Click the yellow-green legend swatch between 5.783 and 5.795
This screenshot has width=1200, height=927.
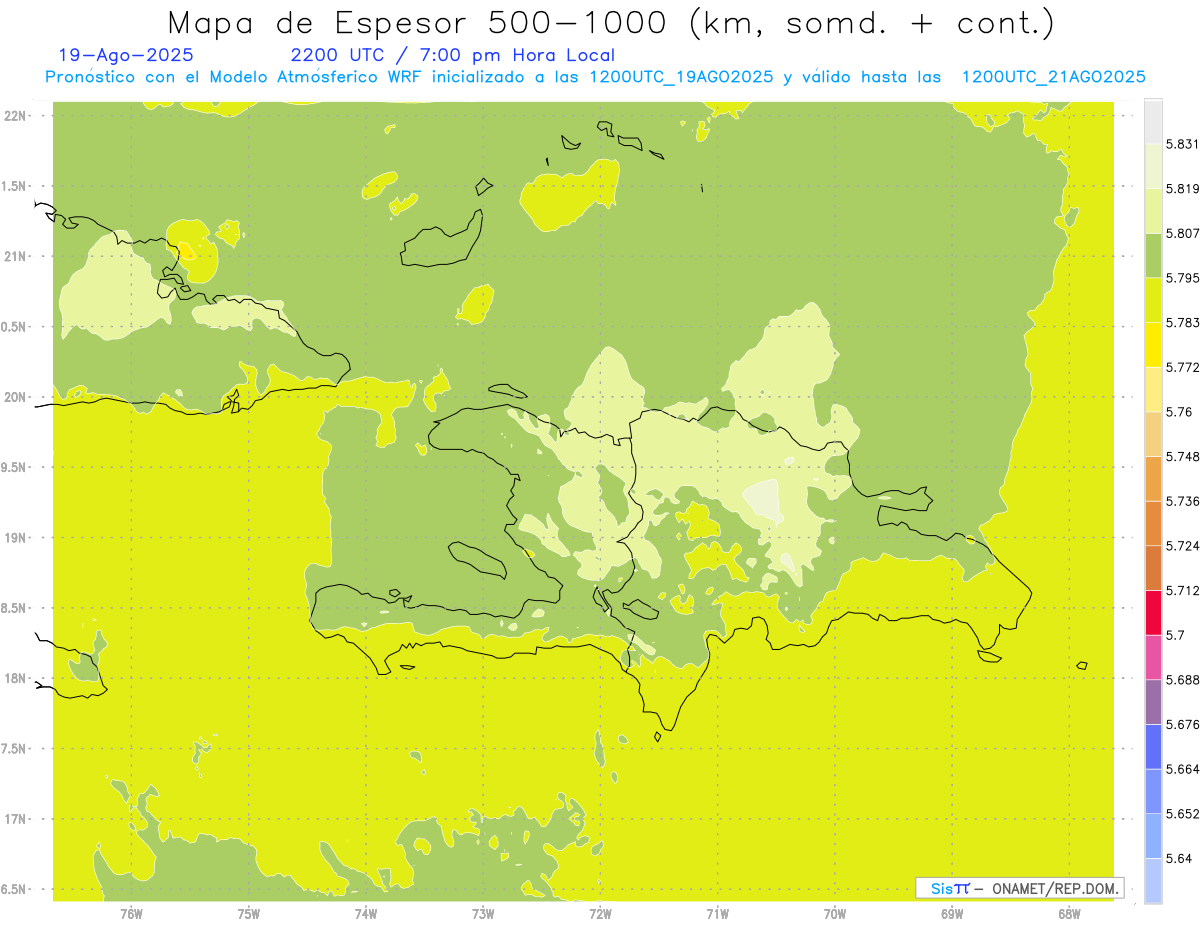coord(1153,300)
